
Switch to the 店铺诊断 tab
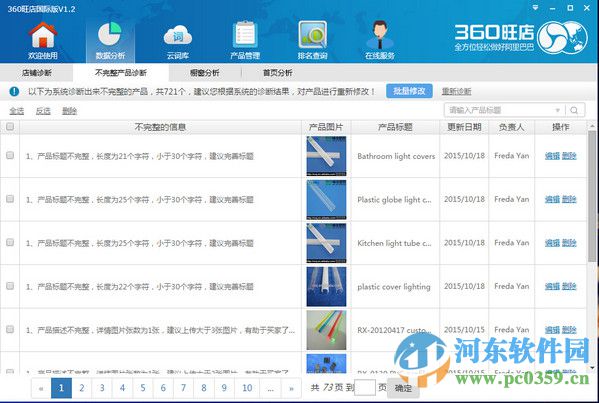click(37, 73)
